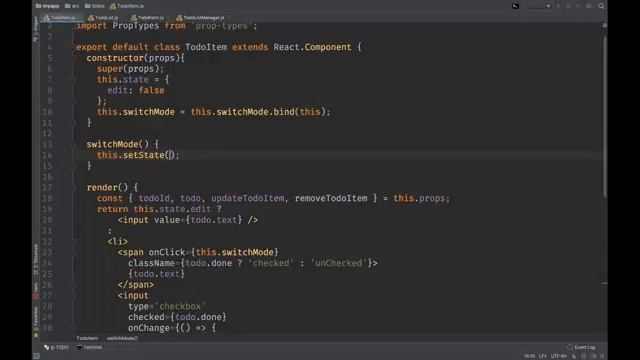Image resolution: width=640 pixels, height=360 pixels.
Task: Click the src folder breadcrumb
Action: (72, 6)
